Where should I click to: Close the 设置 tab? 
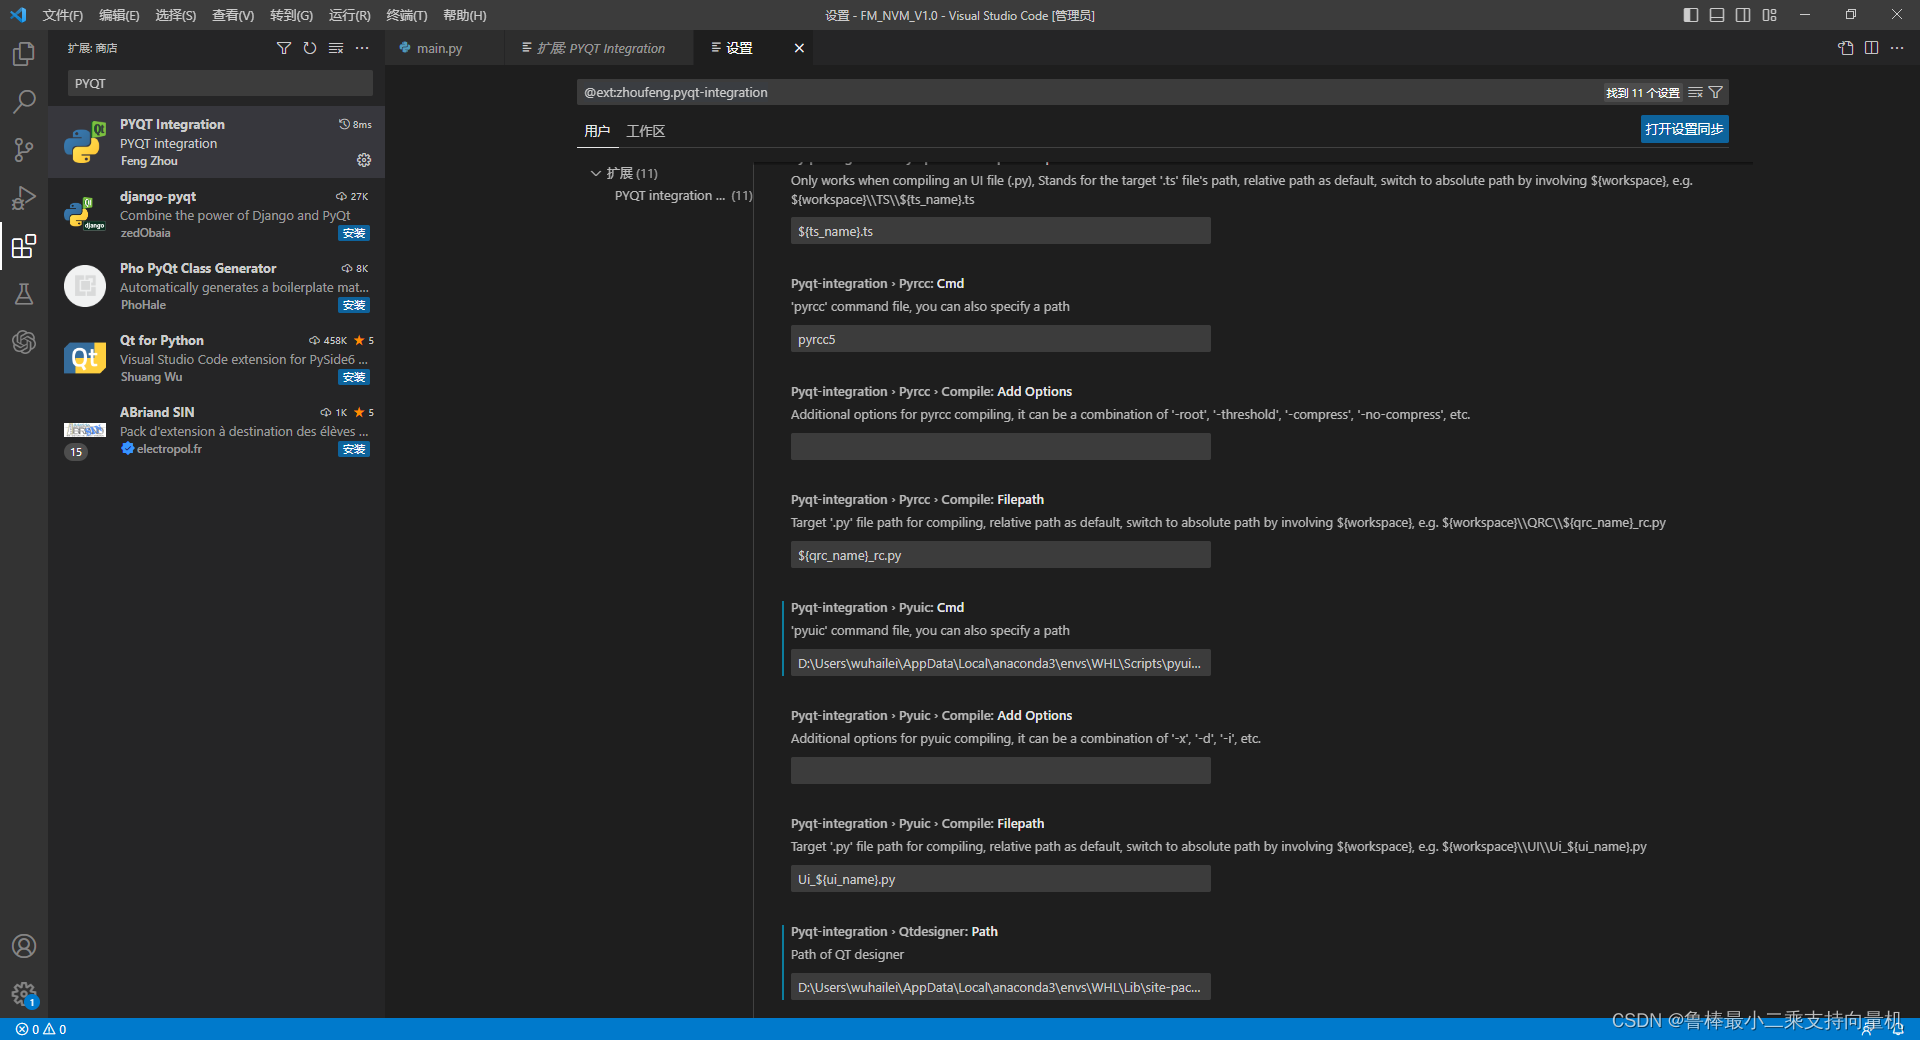click(799, 48)
